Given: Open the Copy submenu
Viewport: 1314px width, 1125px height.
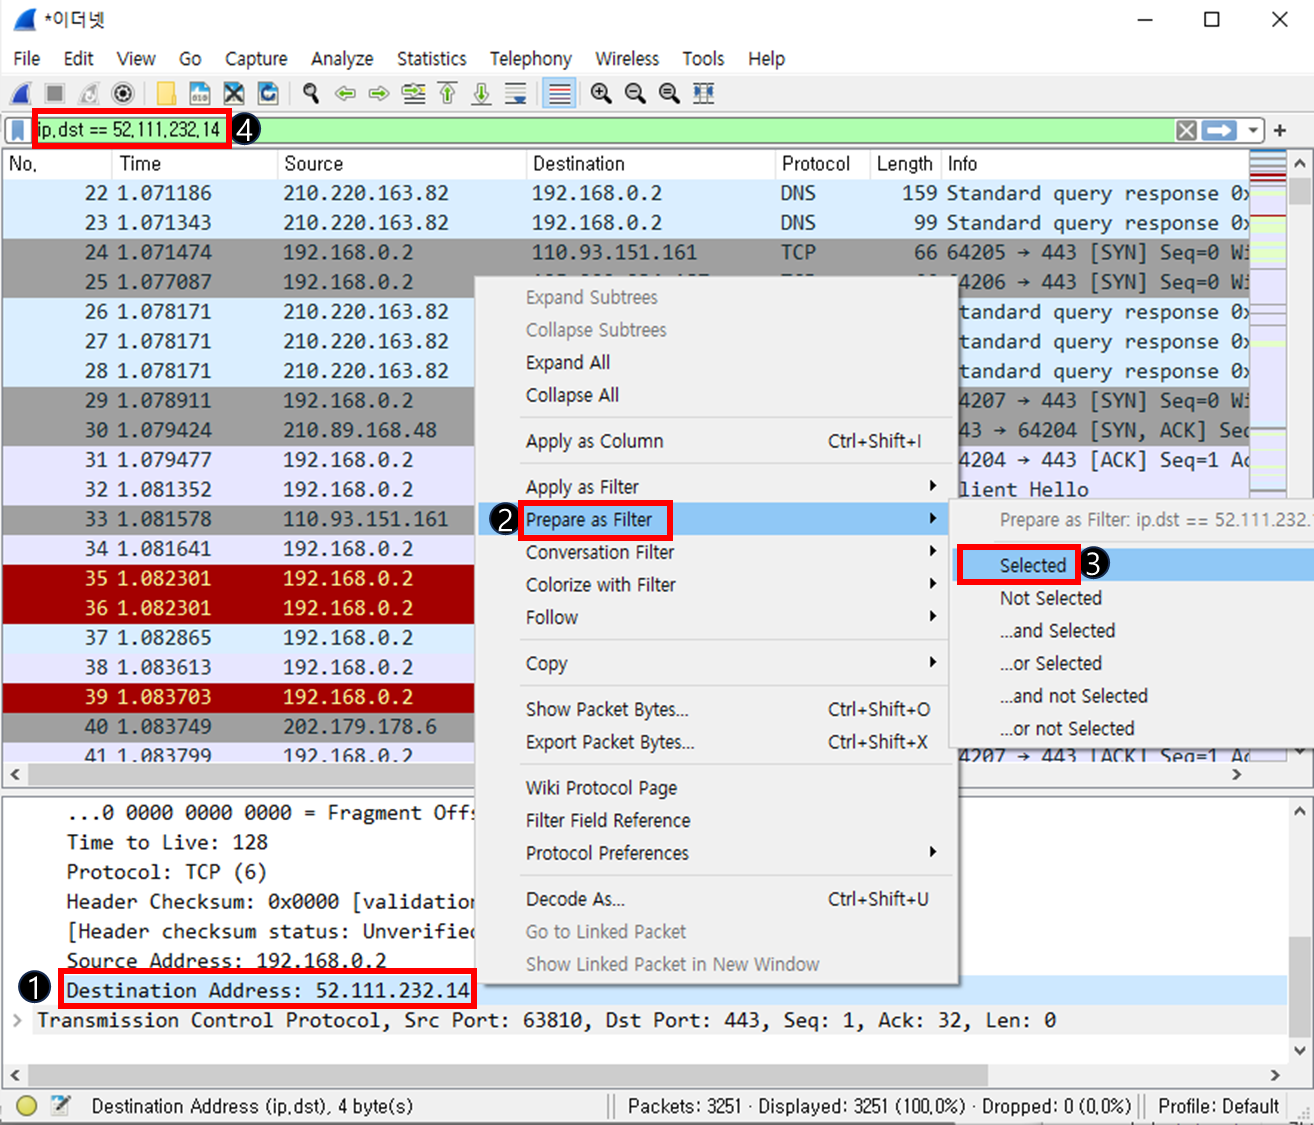Looking at the screenshot, I should [x=717, y=663].
